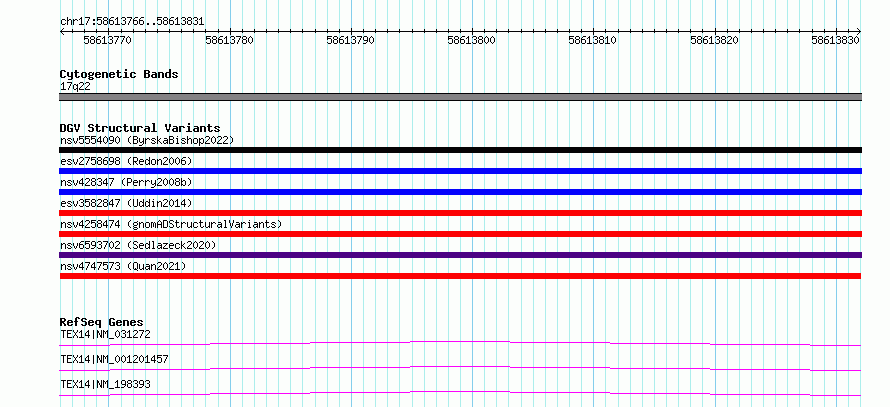Click ruler position 58613820
This screenshot has width=890, height=407.
tap(715, 41)
